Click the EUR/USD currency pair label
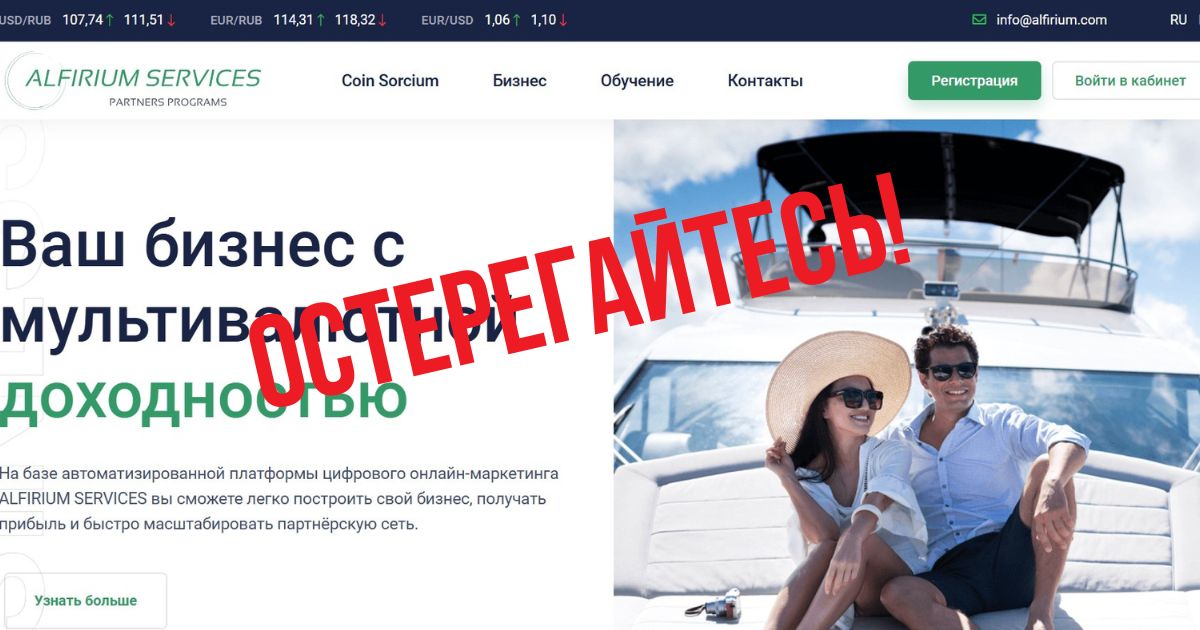1200x630 pixels. pos(447,20)
